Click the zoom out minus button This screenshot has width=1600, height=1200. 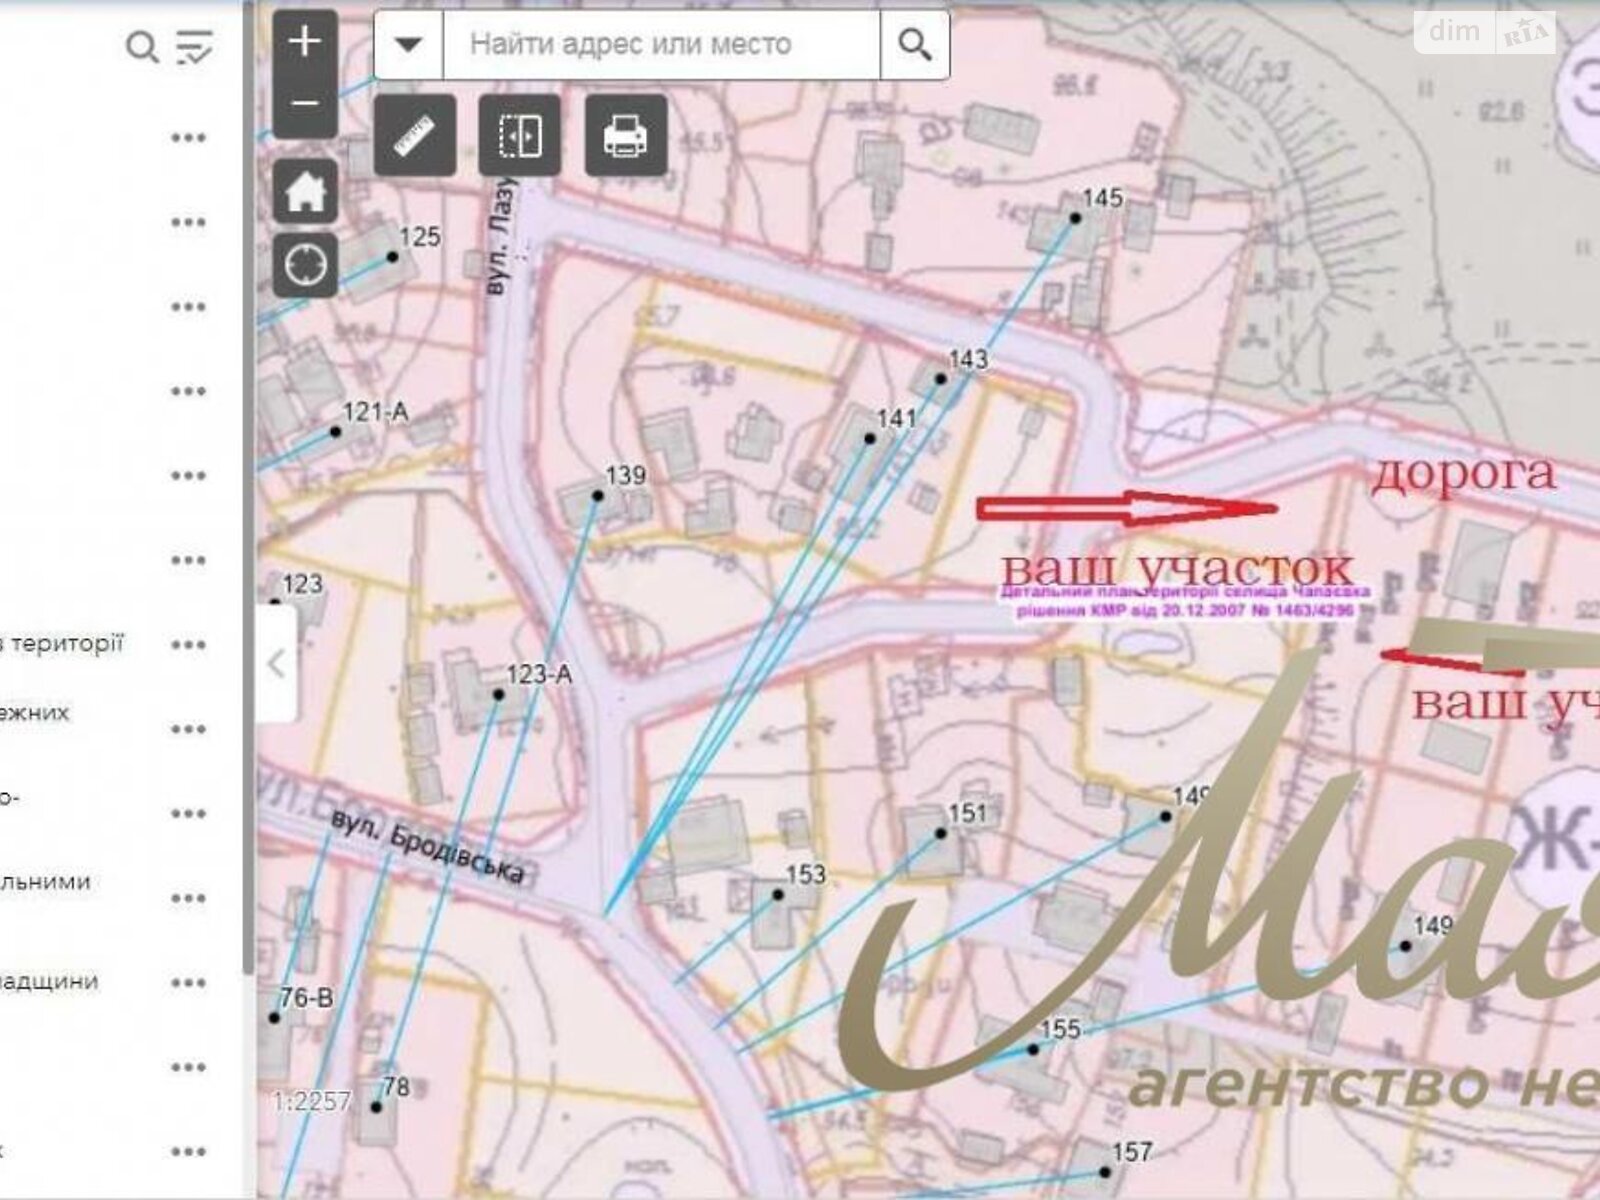point(305,104)
